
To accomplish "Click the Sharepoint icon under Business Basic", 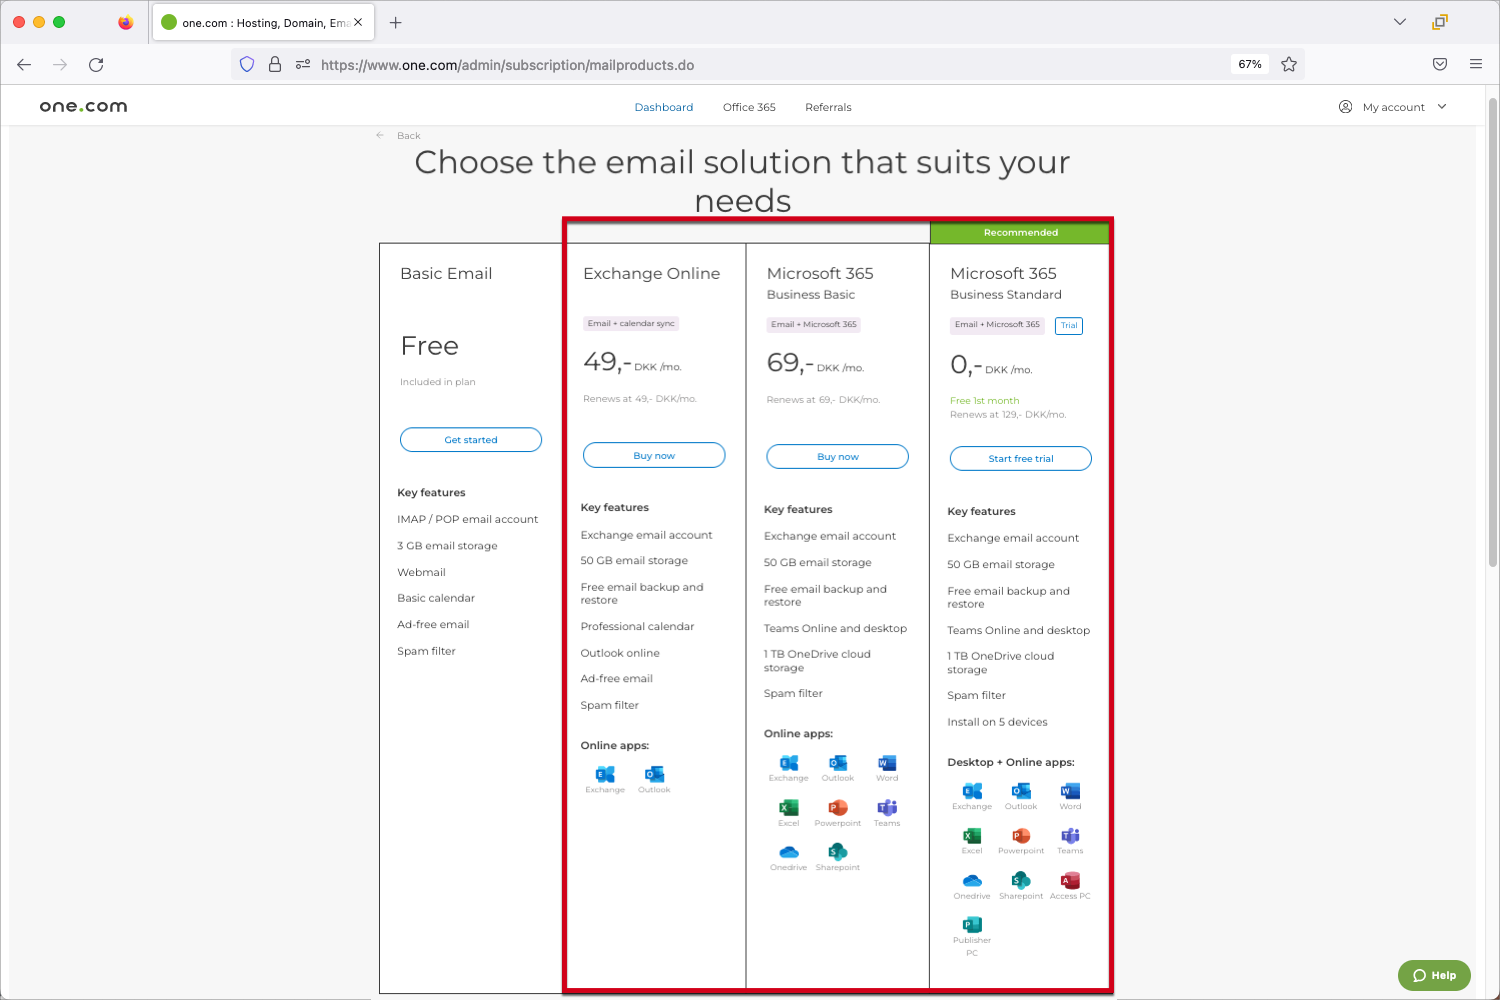I will tap(838, 851).
